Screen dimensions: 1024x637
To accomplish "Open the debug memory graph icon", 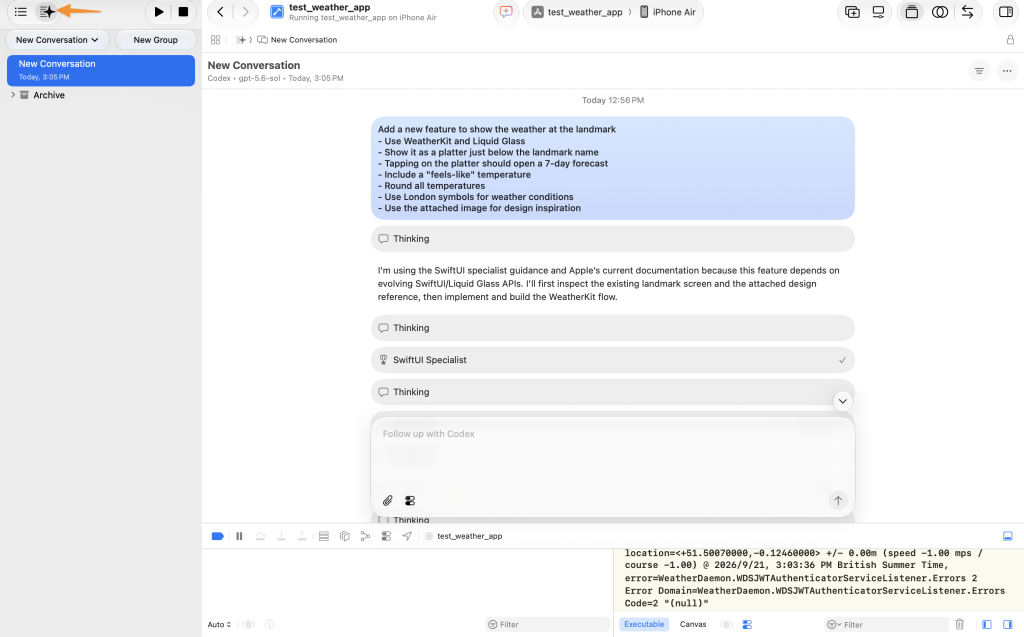I will [x=365, y=536].
